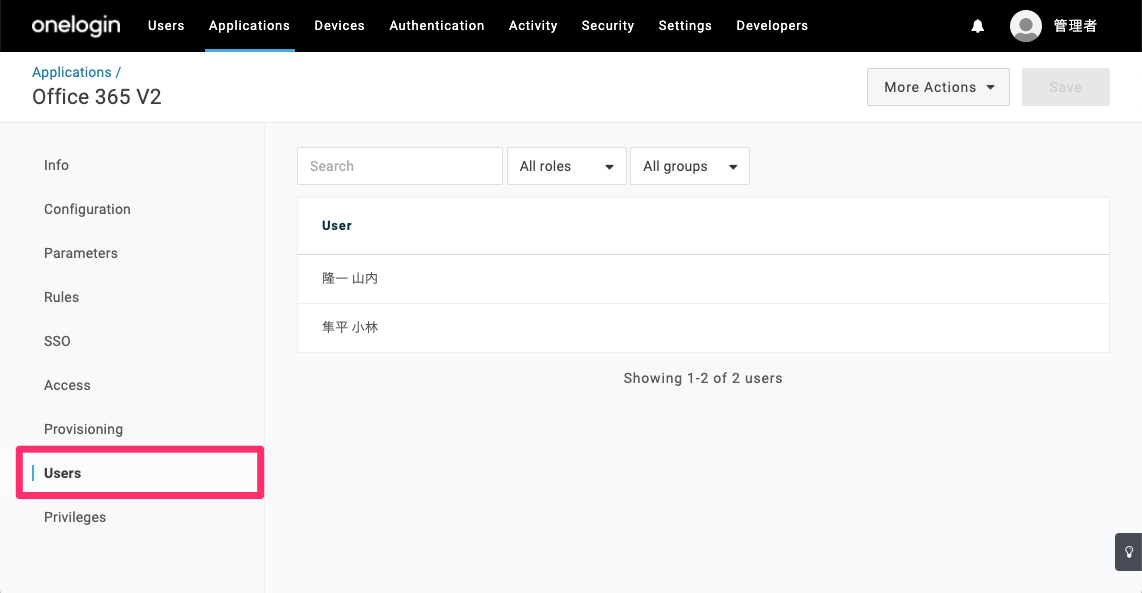Open the Authentication menu

(437, 25)
